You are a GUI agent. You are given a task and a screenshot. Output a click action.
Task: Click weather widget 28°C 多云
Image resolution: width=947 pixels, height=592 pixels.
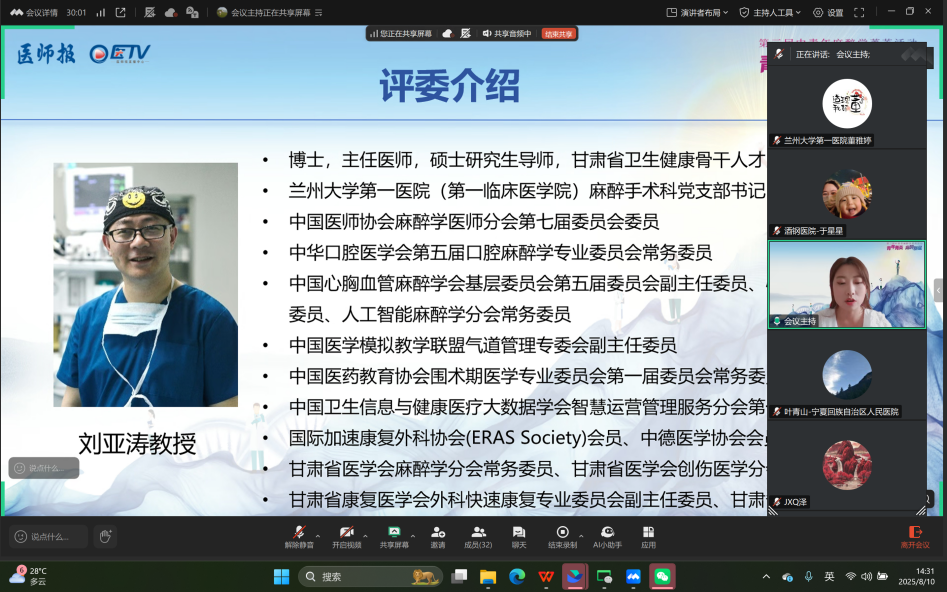click(28, 576)
